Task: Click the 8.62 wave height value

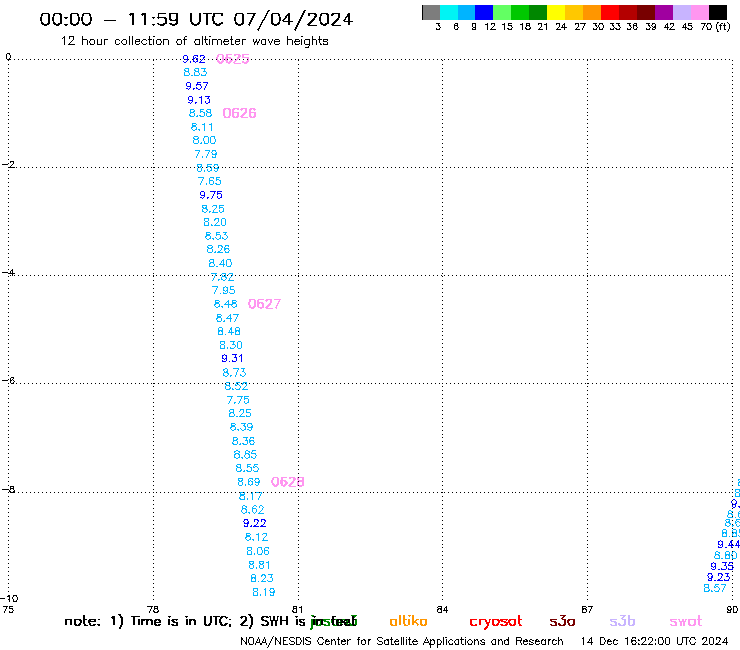Action: click(x=252, y=510)
